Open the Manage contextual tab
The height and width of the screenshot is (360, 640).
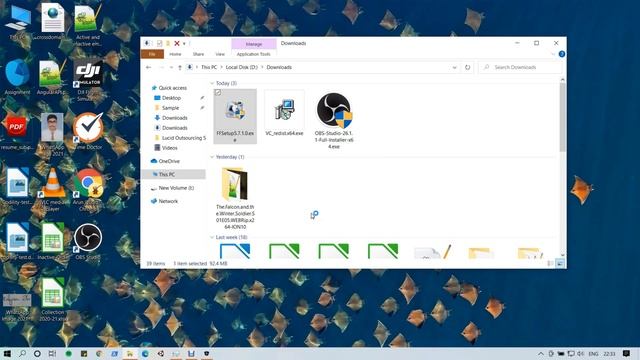pyautogui.click(x=254, y=44)
